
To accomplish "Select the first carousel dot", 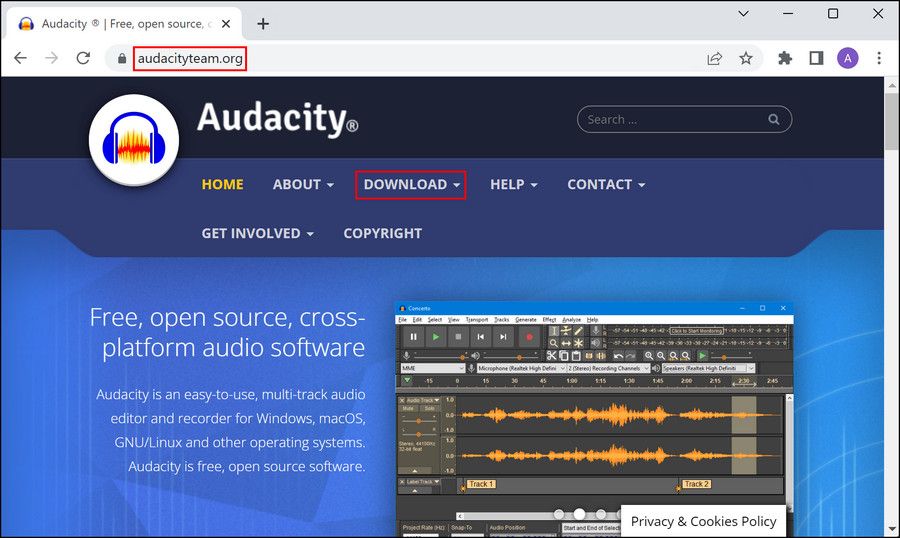I will click(x=559, y=514).
